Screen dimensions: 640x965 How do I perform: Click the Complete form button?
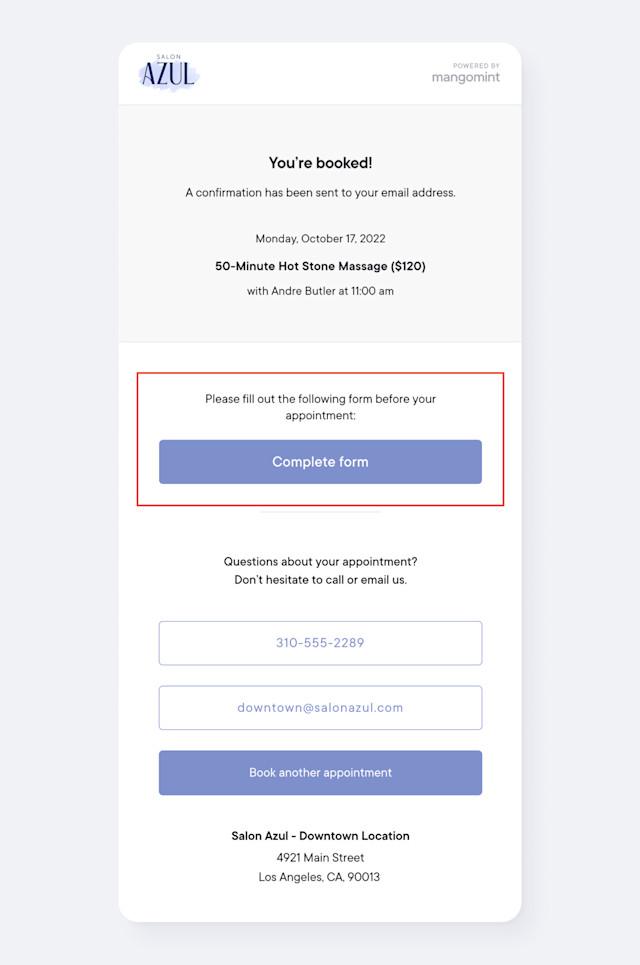(x=320, y=462)
